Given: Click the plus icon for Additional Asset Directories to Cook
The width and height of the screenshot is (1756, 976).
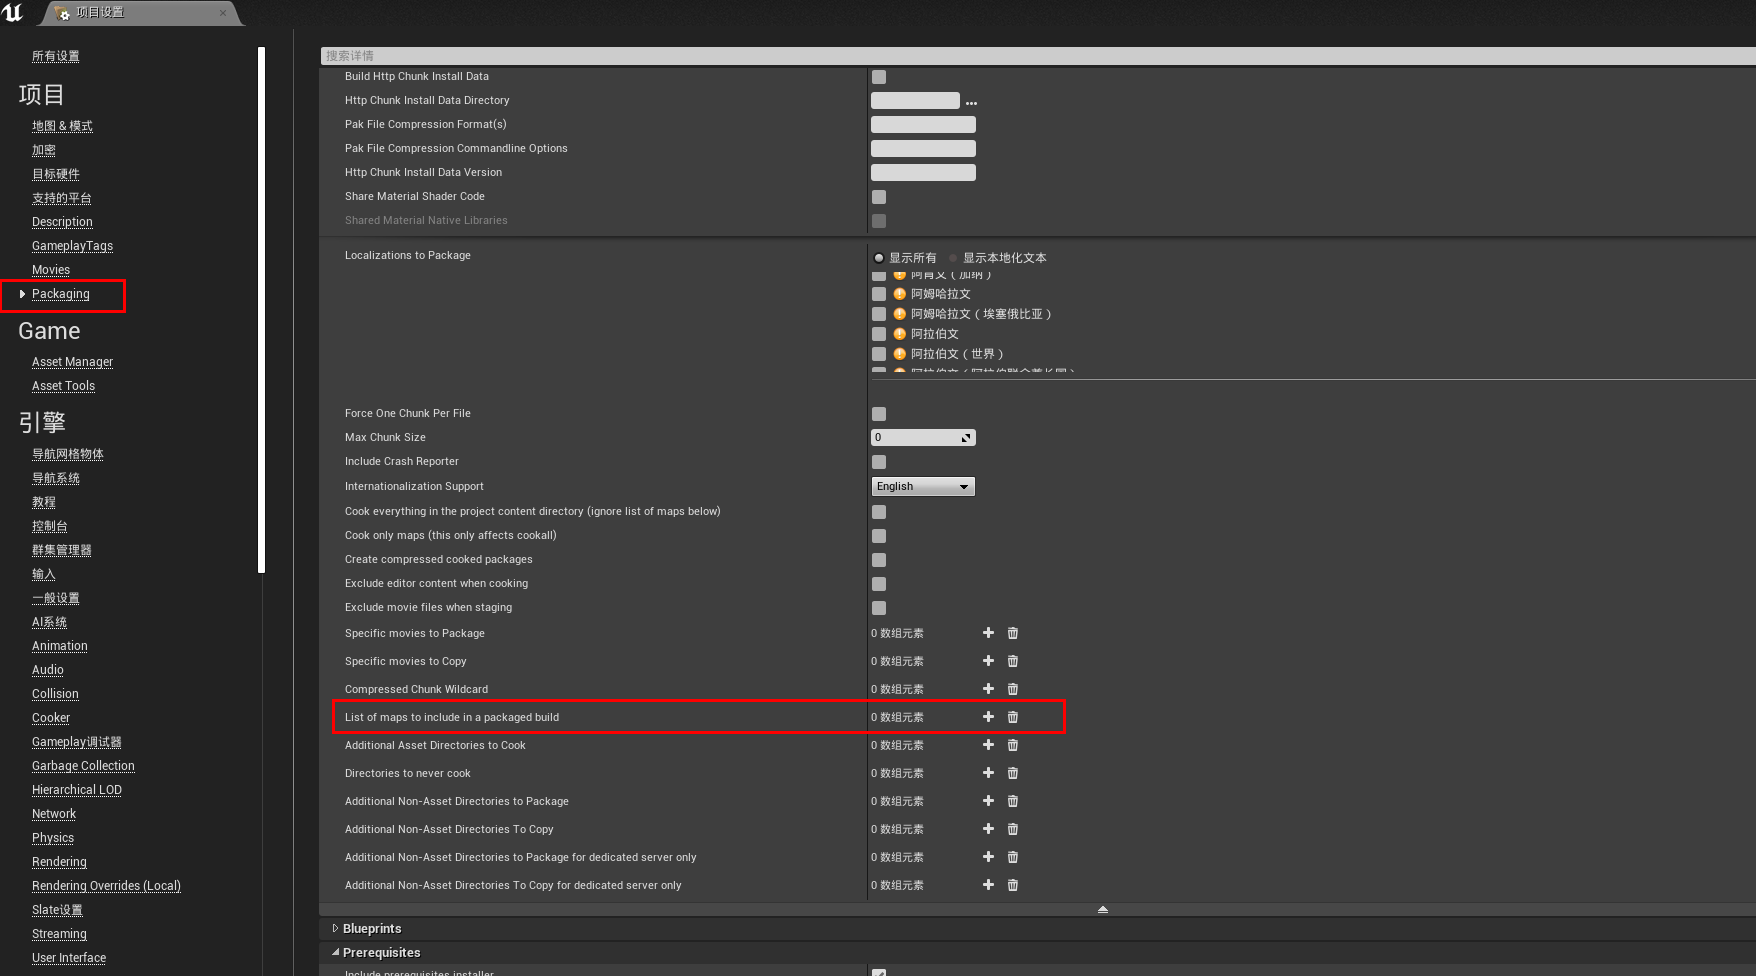Looking at the screenshot, I should tap(988, 745).
